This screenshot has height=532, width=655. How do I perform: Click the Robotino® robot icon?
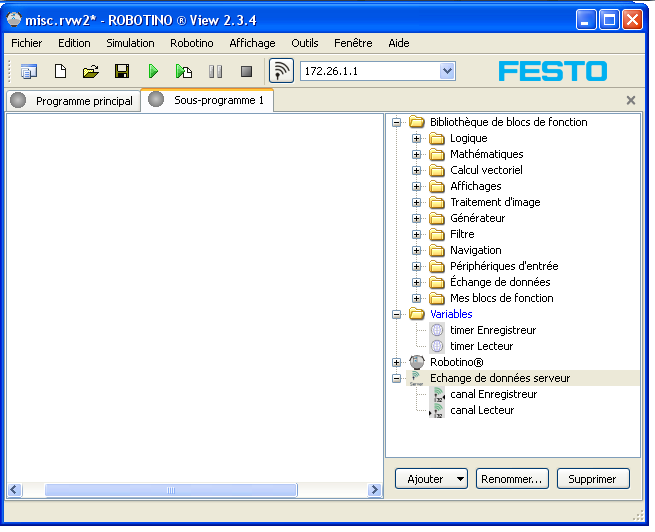click(417, 362)
